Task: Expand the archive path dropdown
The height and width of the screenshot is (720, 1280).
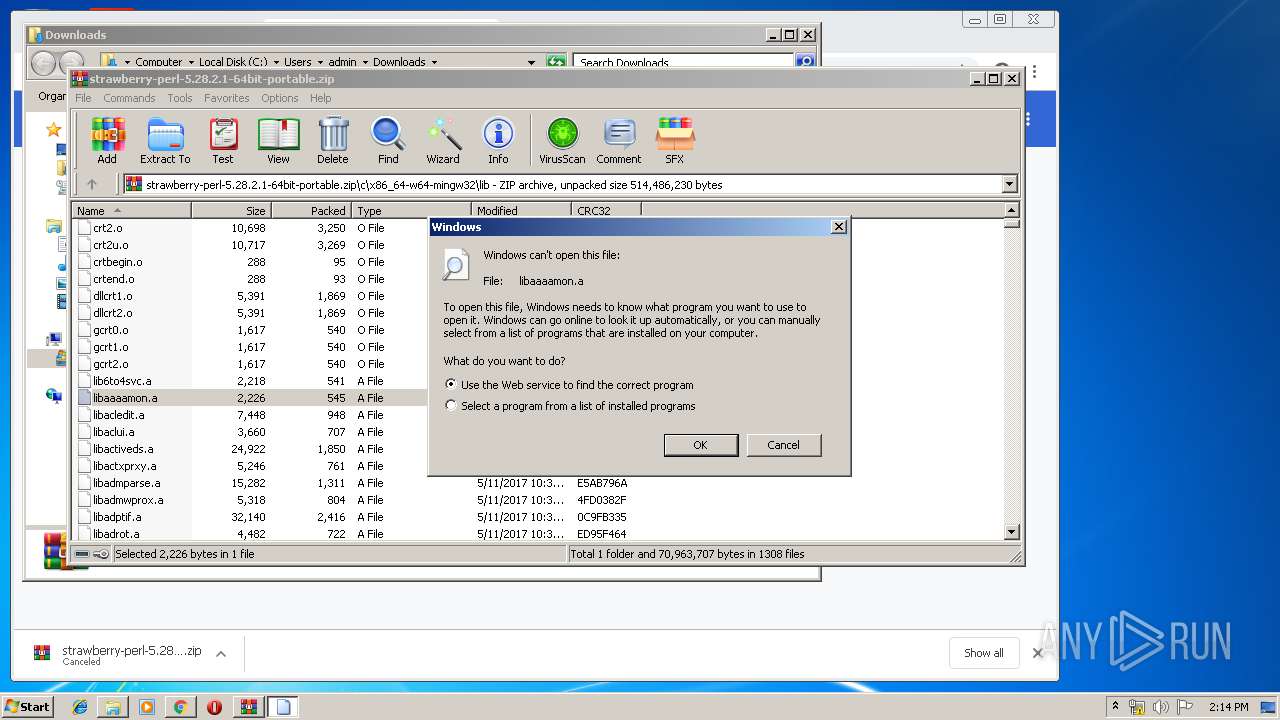Action: (x=1009, y=184)
